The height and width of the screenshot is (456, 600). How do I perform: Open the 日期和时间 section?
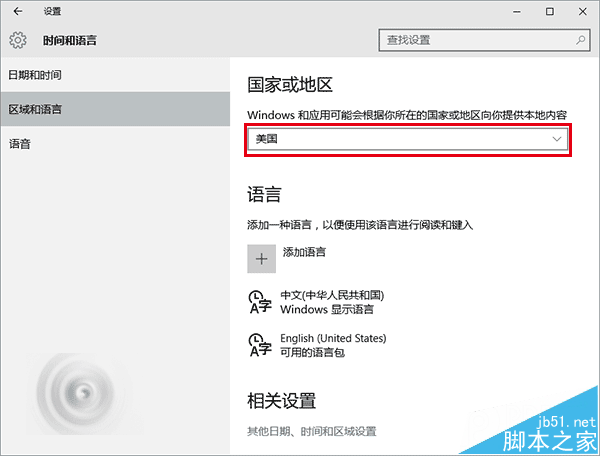point(115,75)
